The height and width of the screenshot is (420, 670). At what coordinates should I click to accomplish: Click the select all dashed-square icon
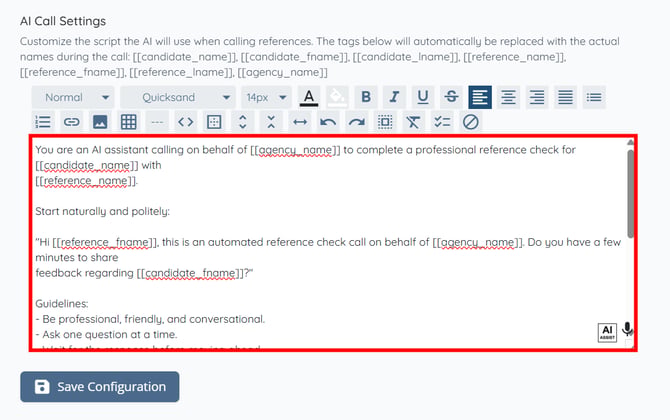tap(385, 122)
